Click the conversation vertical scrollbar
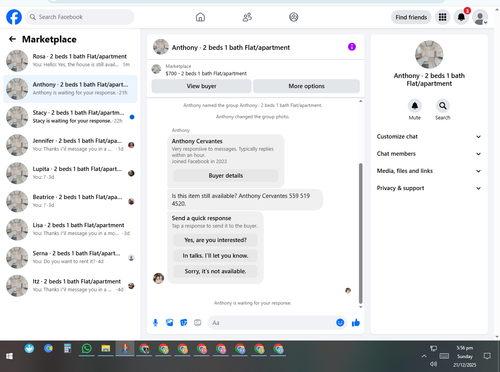The width and height of the screenshot is (500, 372). click(x=360, y=232)
